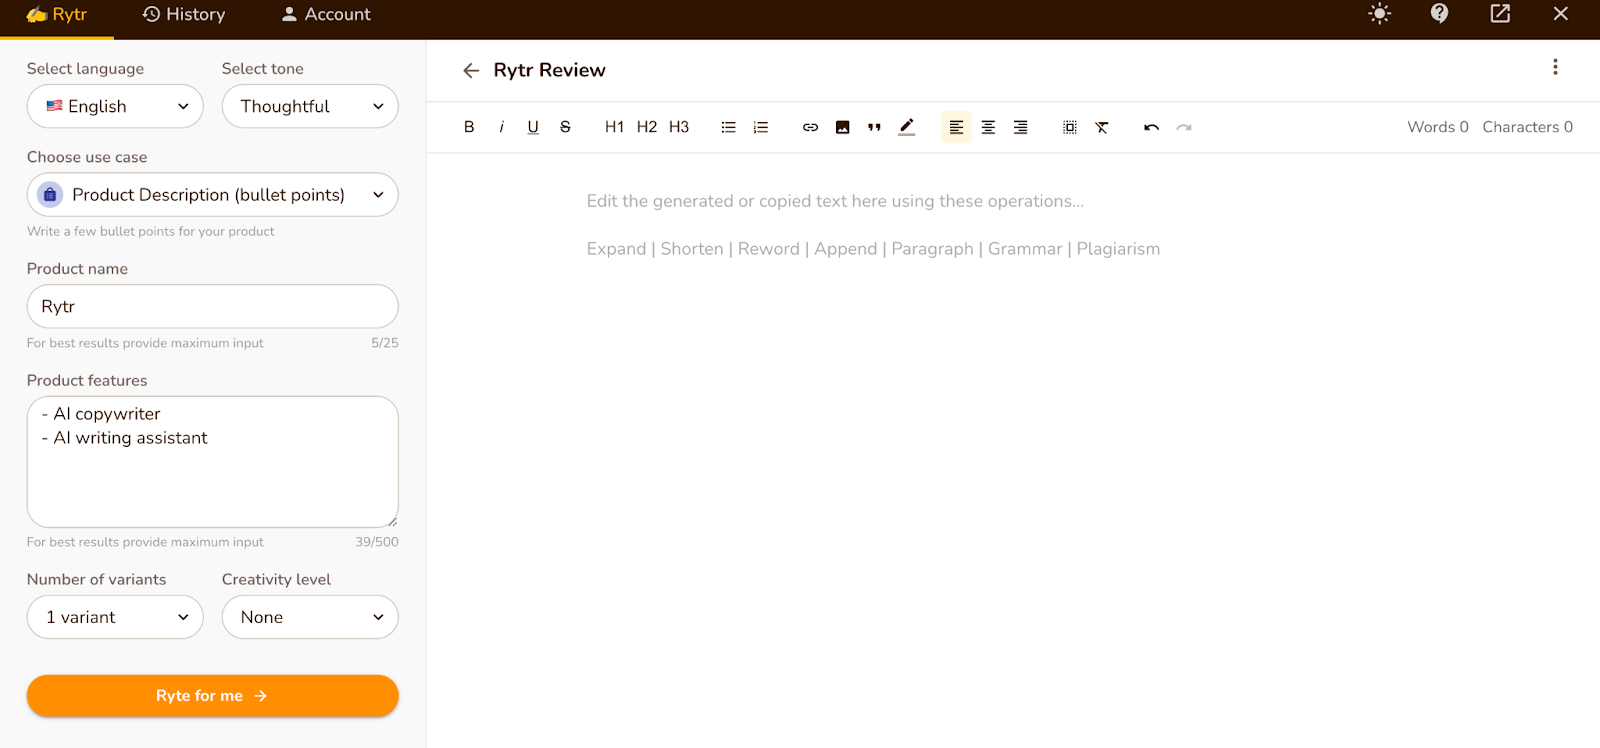This screenshot has height=748, width=1600.
Task: Clear text formatting
Action: click(1102, 127)
